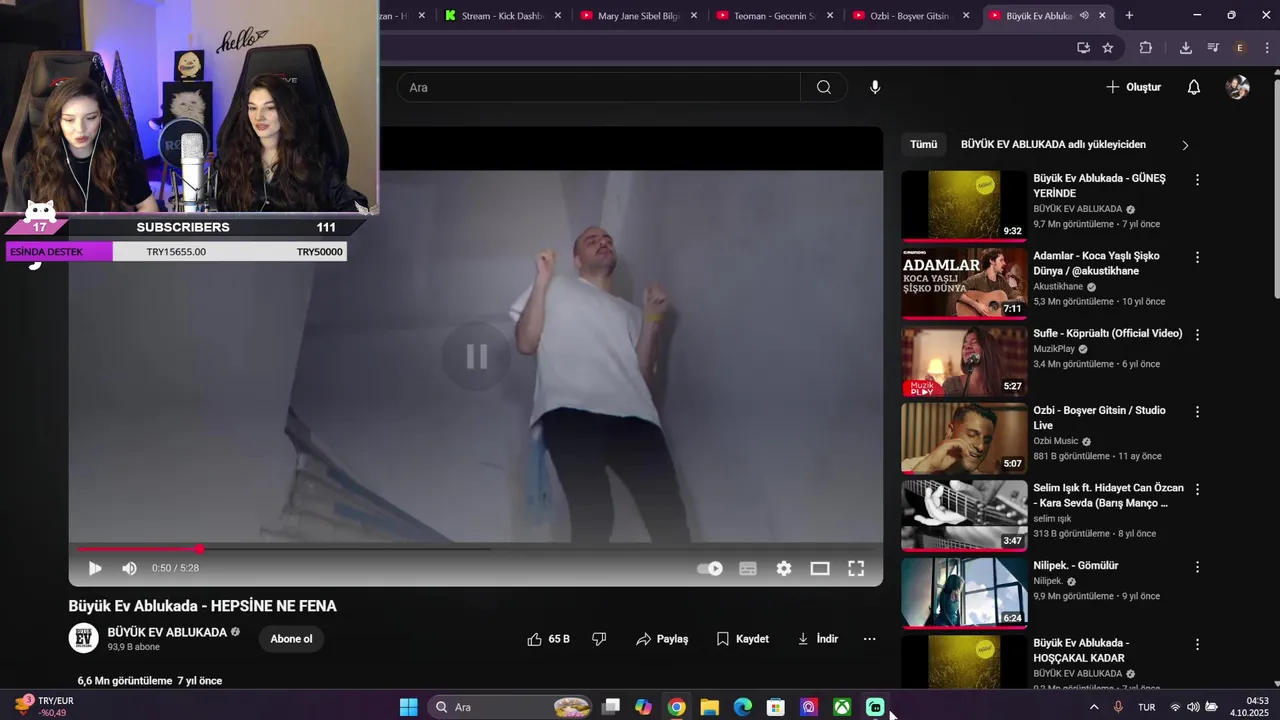Click the Oluştur create button
Screen dimensions: 1280x720
click(1133, 87)
